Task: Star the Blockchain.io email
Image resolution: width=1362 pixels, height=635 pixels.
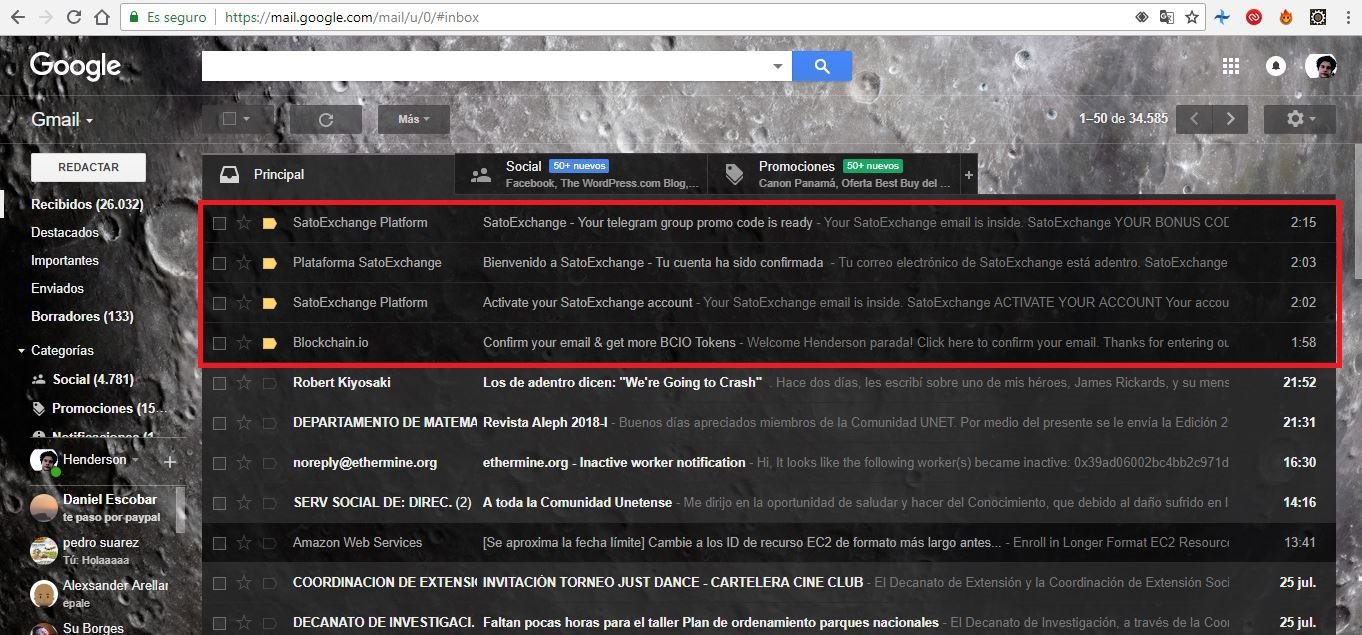Action: [x=244, y=343]
